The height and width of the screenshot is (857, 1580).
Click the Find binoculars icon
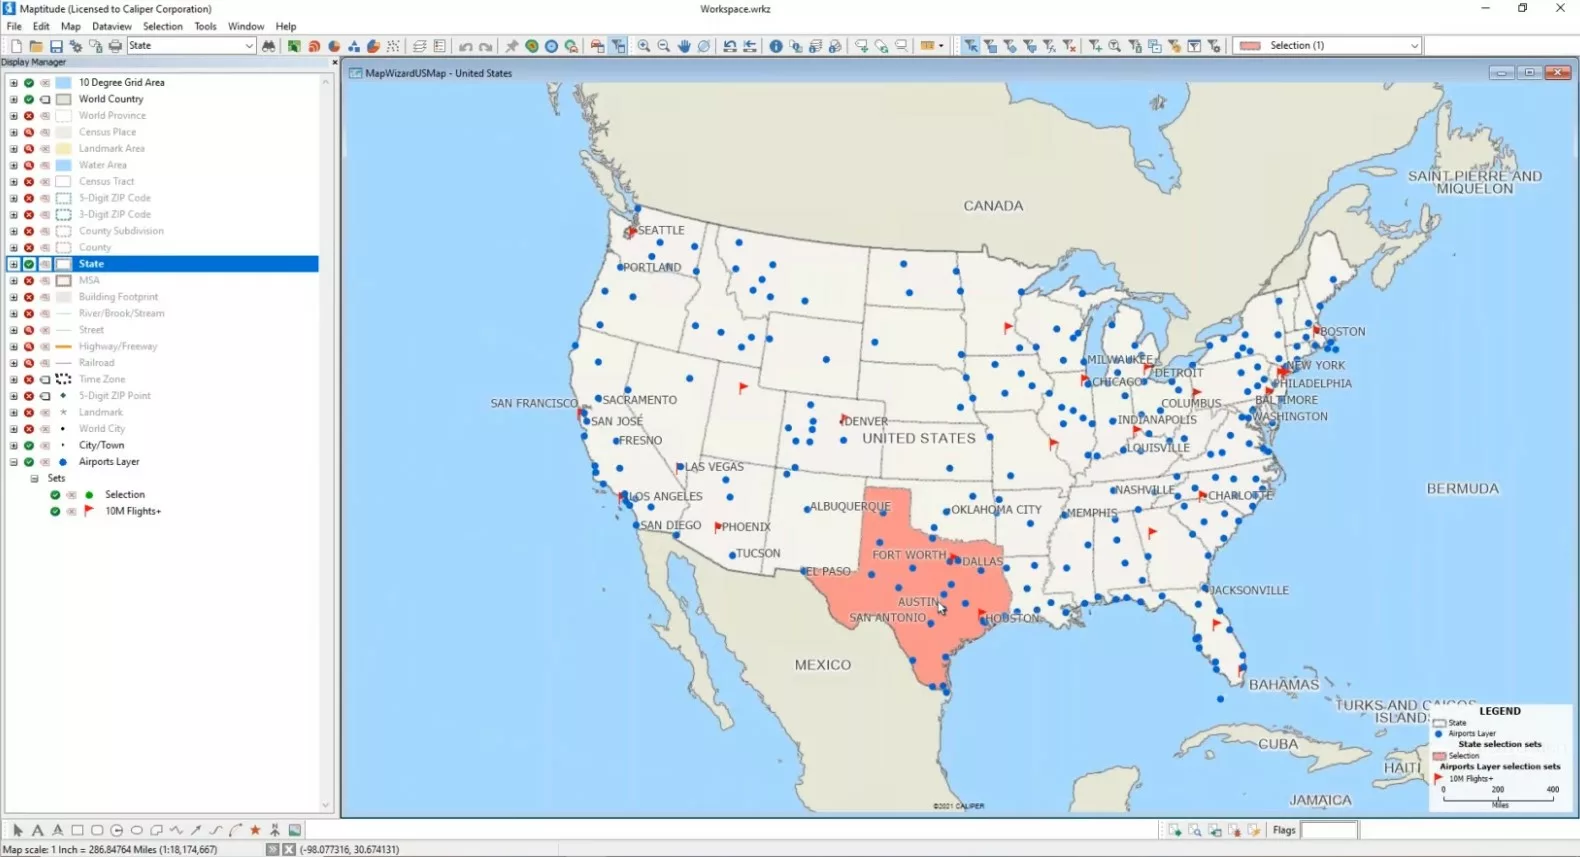click(269, 46)
